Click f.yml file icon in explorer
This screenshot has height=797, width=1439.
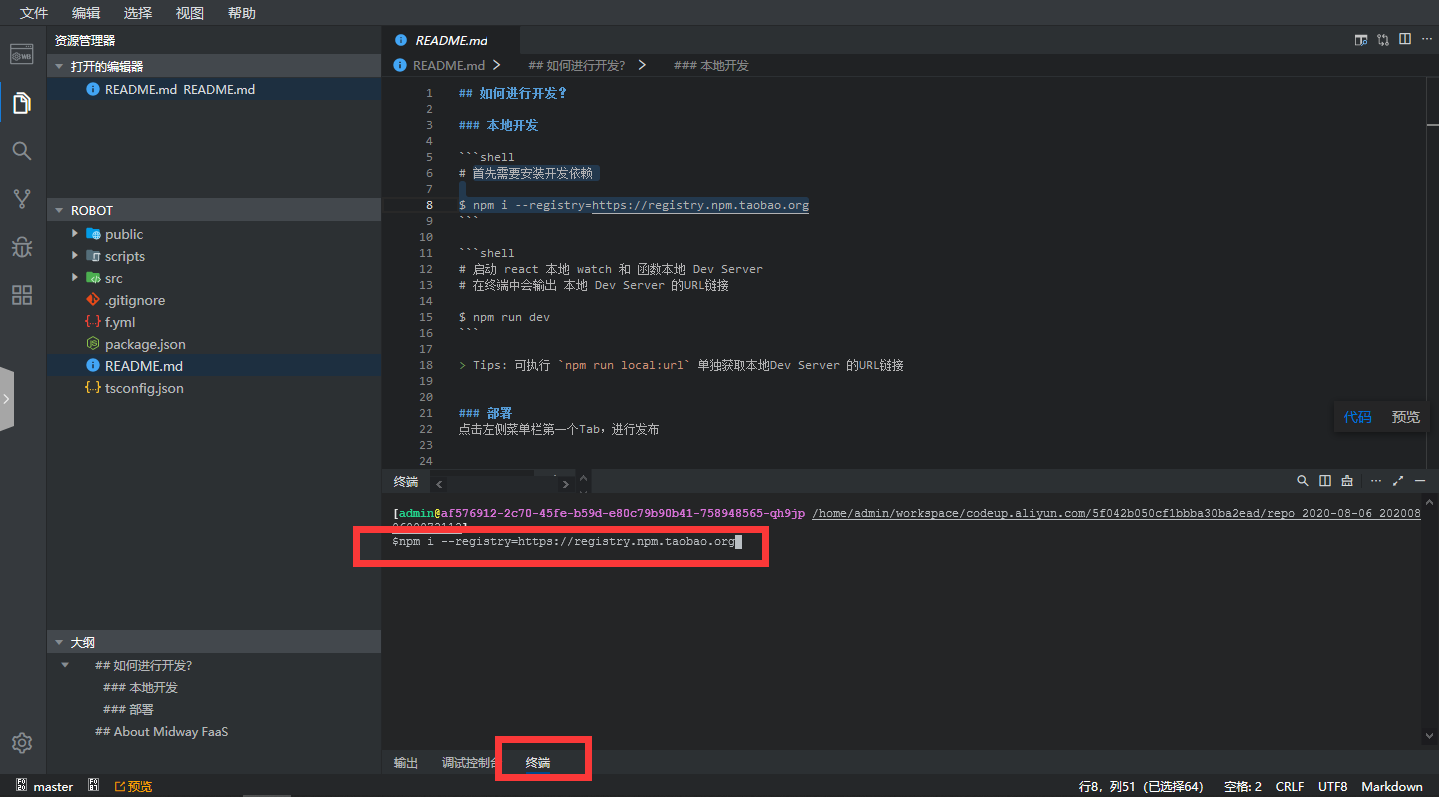click(x=93, y=322)
